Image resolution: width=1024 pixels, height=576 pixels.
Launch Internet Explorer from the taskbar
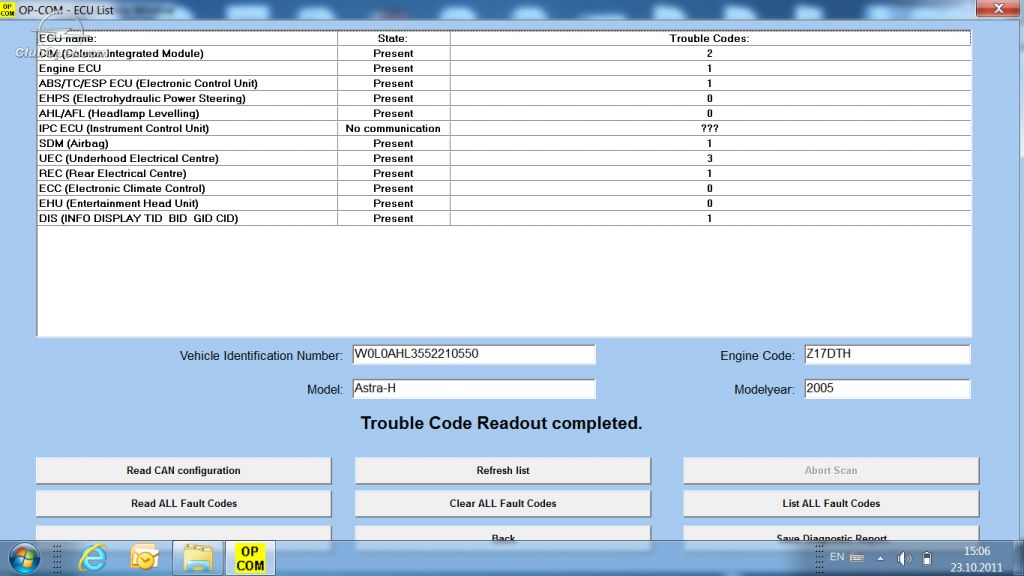click(x=93, y=558)
